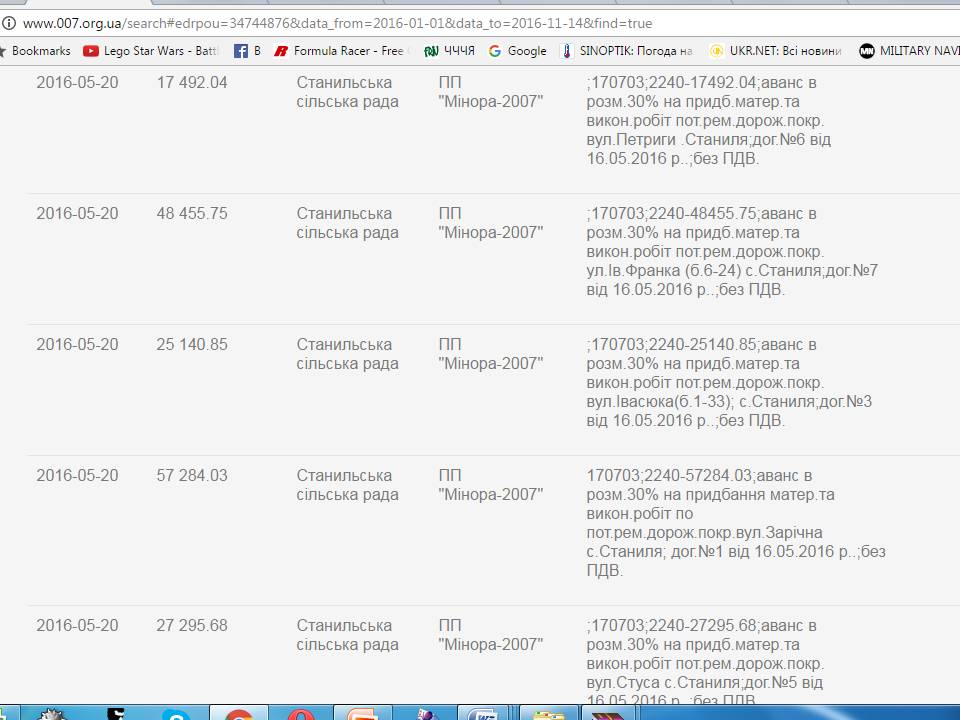The height and width of the screenshot is (720, 960).
Task: Open Skype from the taskbar
Action: [177, 714]
